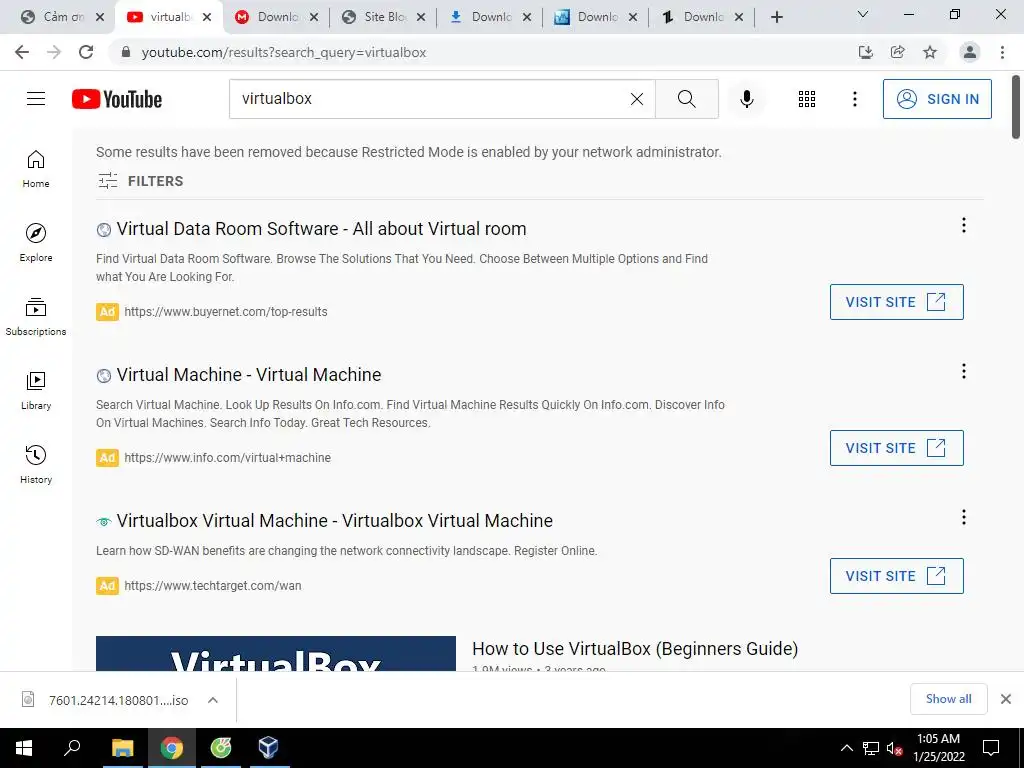
Task: Open taskbar search magnifier
Action: click(72, 748)
